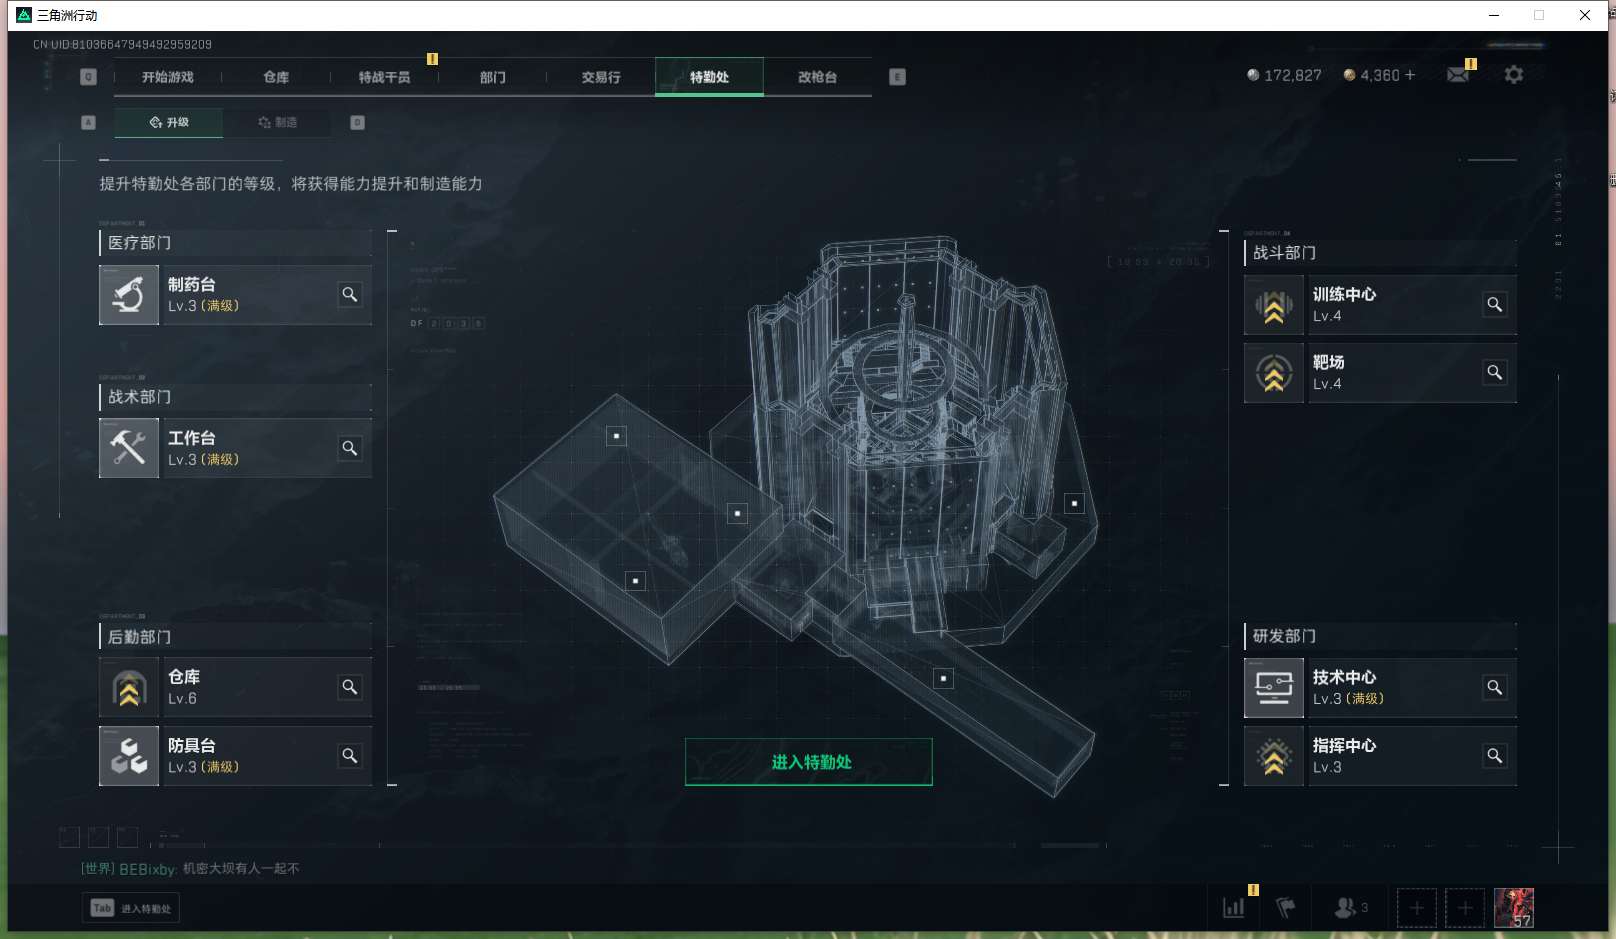This screenshot has height=939, width=1616.
Task: Open the settings gear icon
Action: pos(1514,75)
